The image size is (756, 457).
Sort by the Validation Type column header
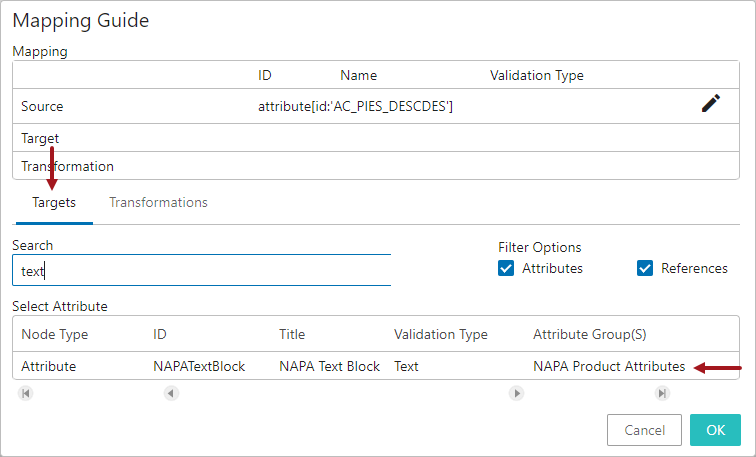pos(441,335)
